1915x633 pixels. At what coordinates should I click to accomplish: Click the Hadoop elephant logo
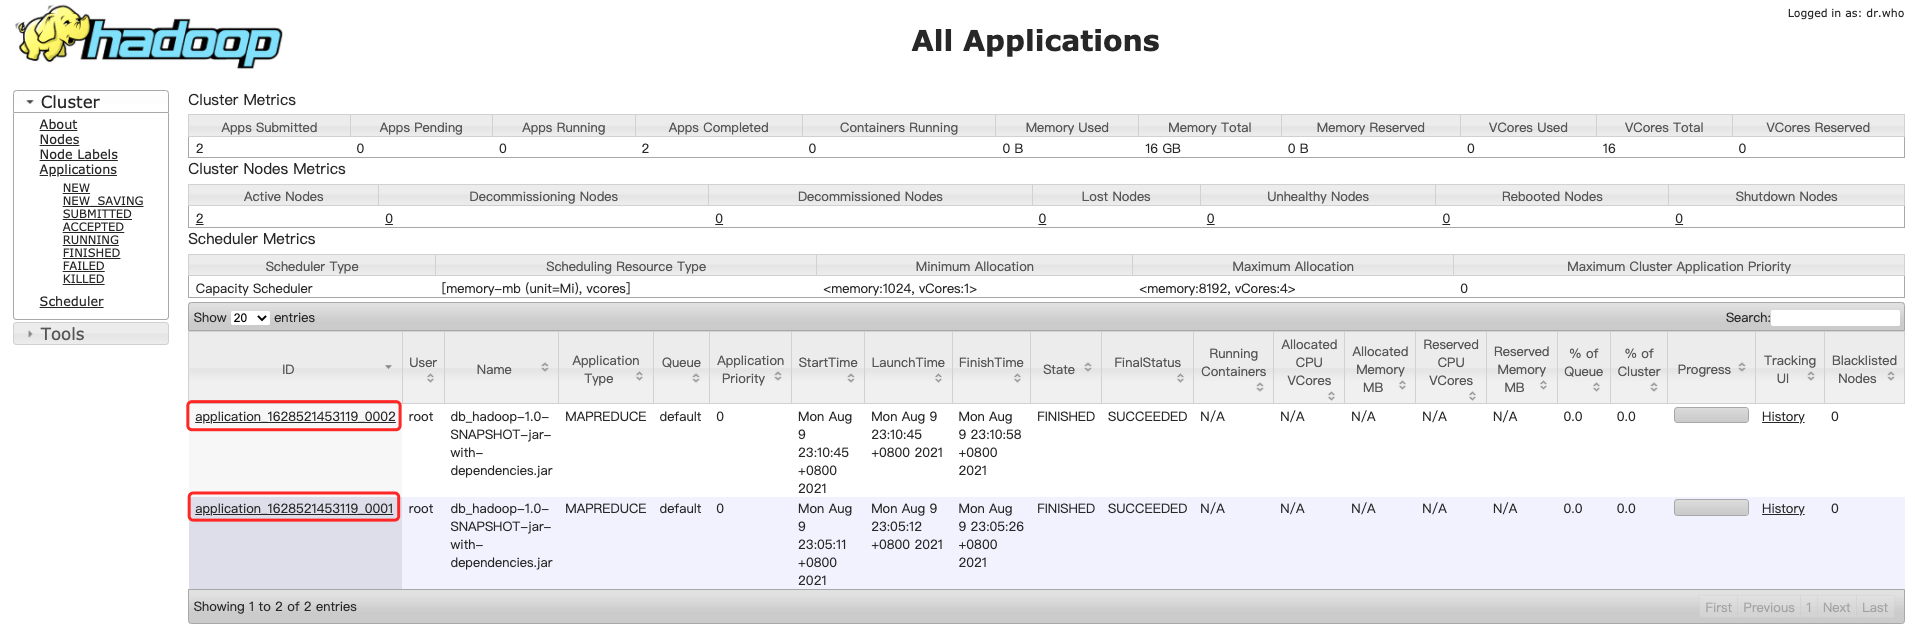coord(149,37)
